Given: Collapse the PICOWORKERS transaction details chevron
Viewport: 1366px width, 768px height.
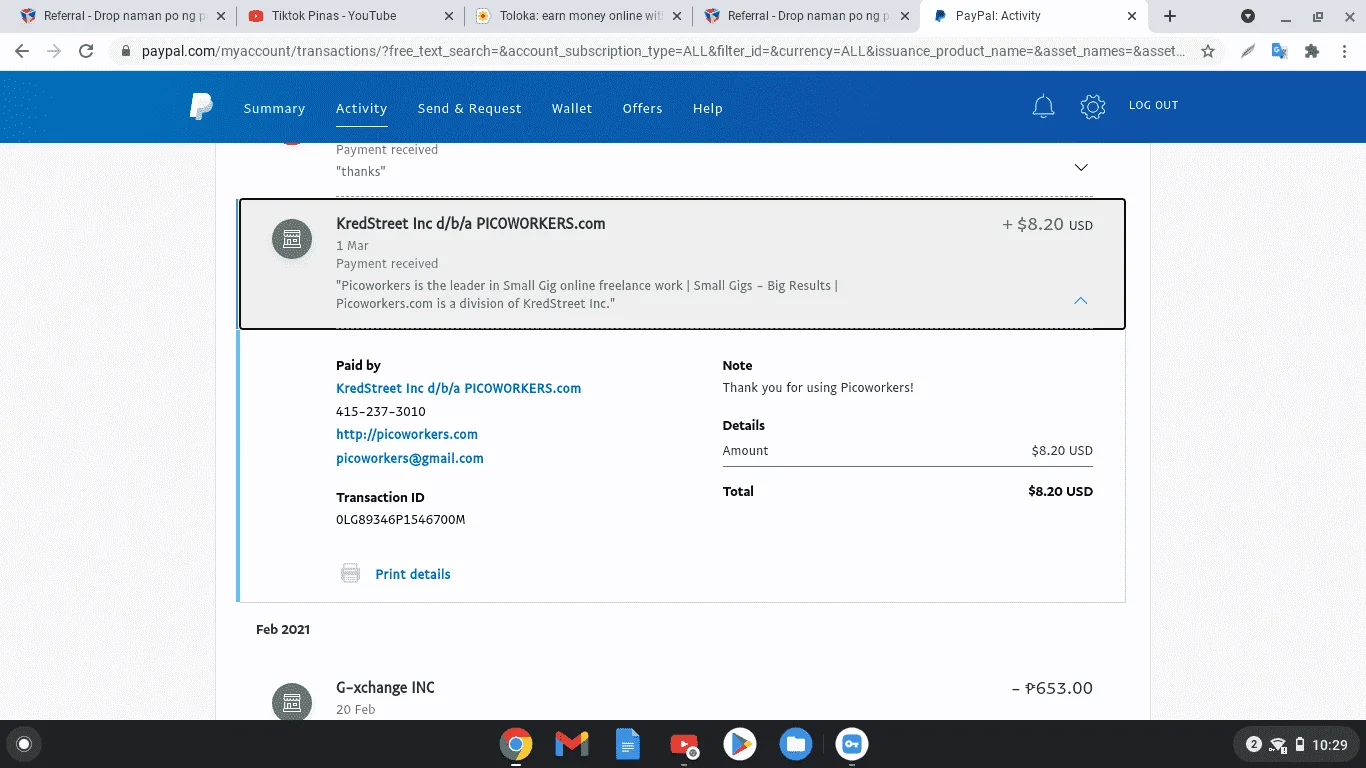Looking at the screenshot, I should [x=1080, y=300].
